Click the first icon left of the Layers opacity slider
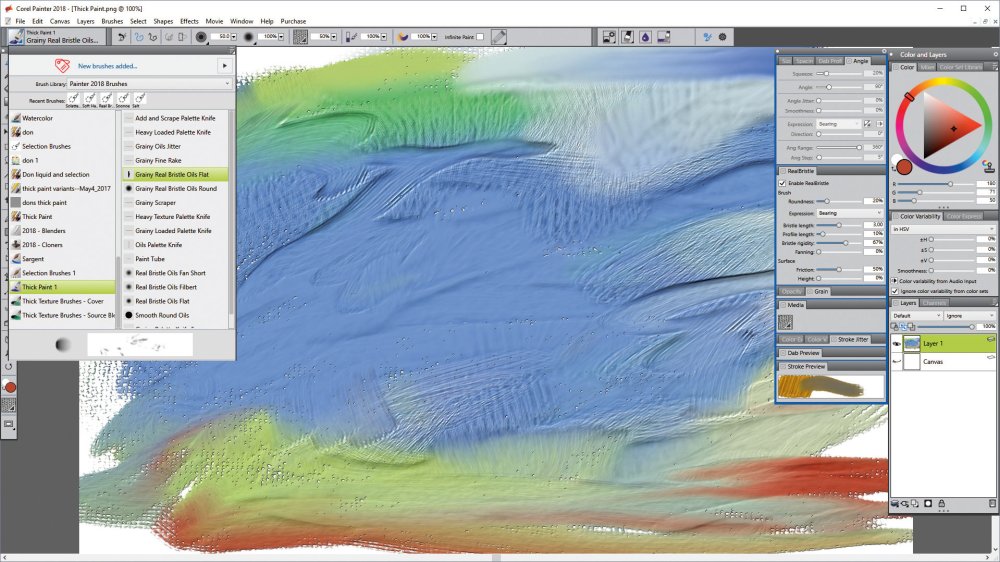The height and width of the screenshot is (562, 1000). point(894,327)
